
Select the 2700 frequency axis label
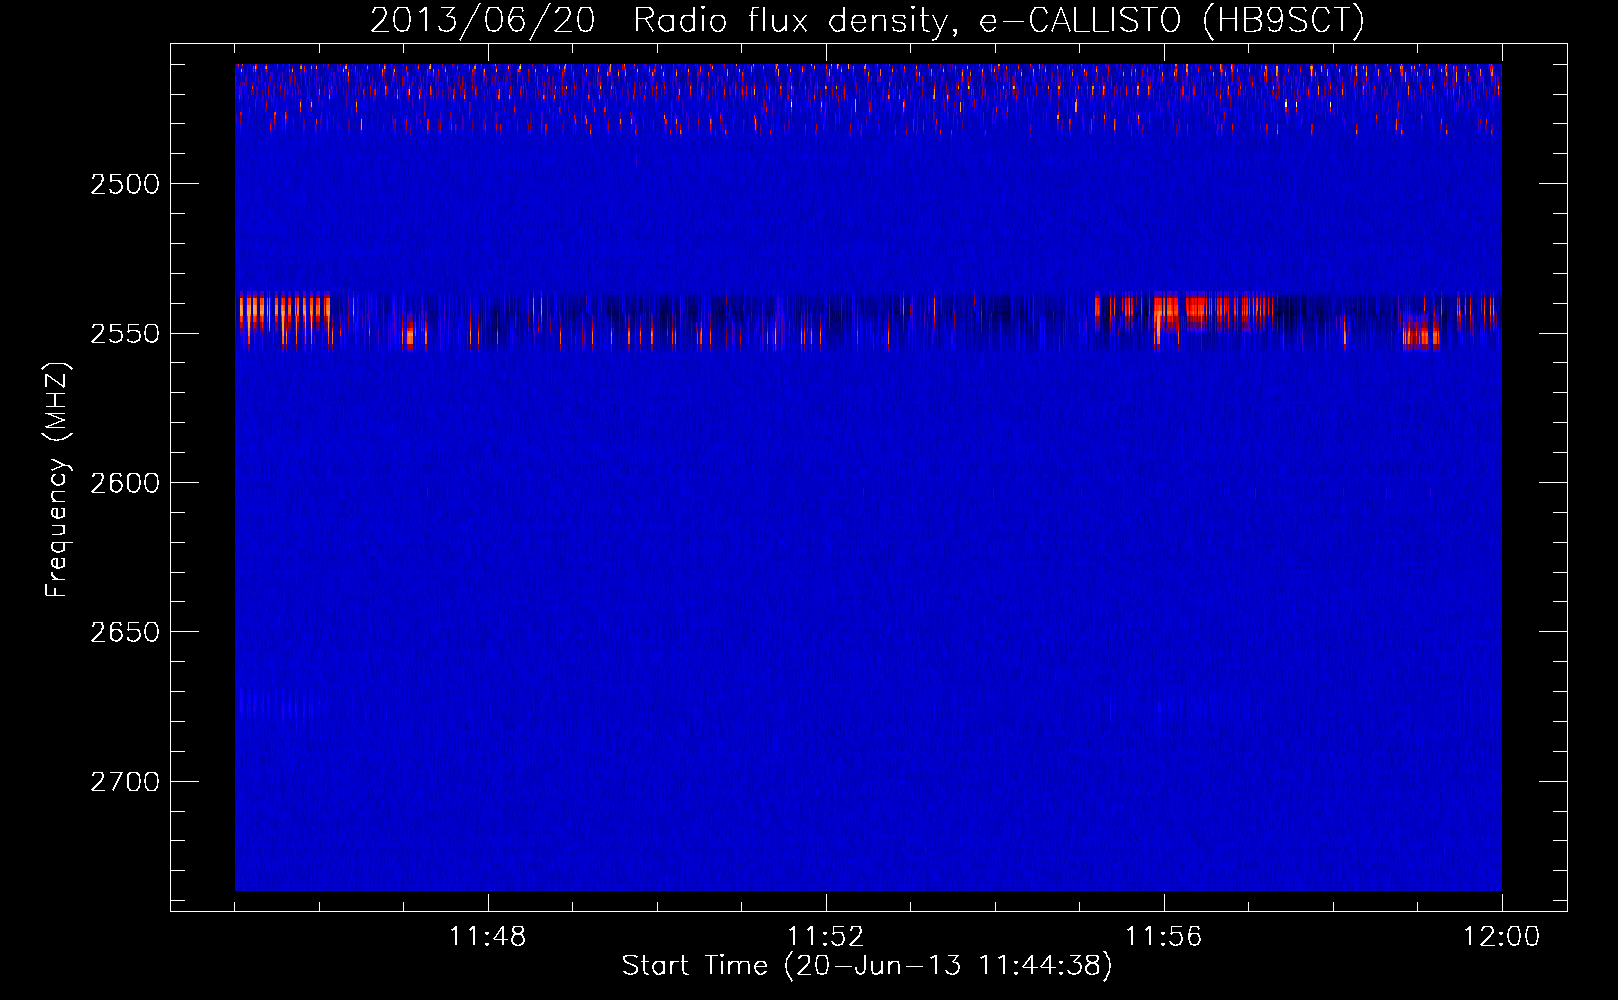(x=125, y=782)
